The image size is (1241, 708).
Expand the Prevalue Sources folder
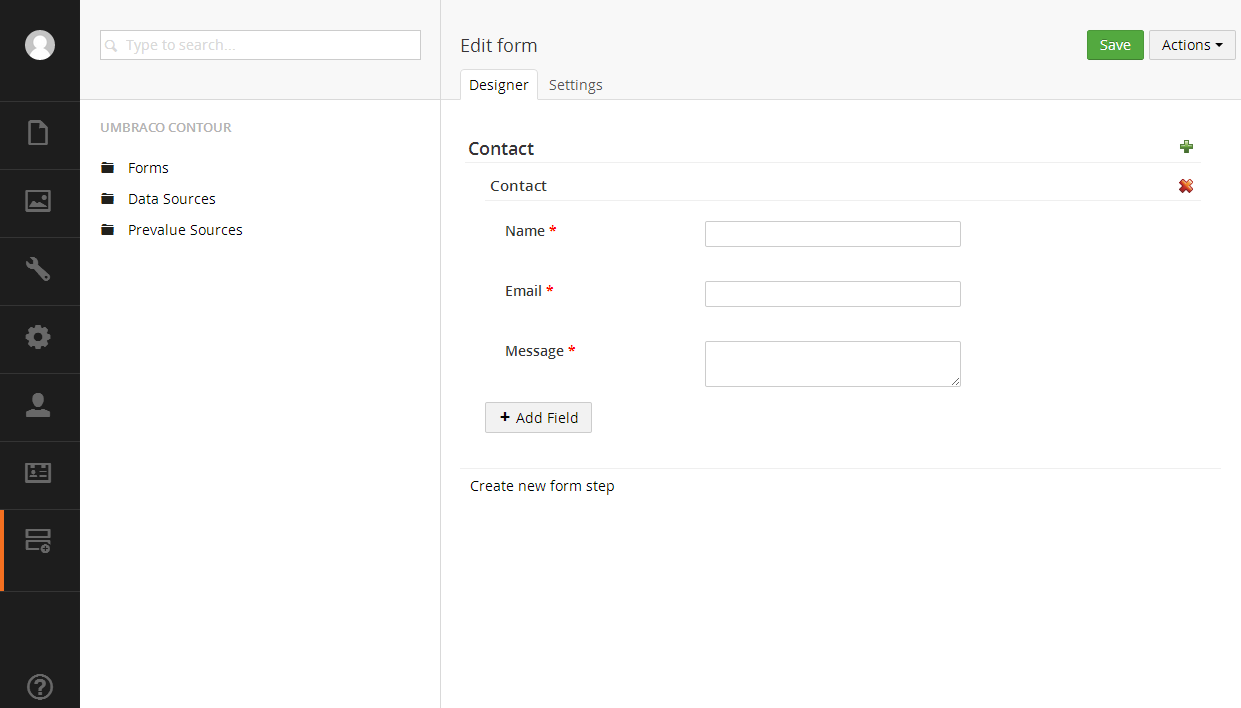[x=185, y=230]
